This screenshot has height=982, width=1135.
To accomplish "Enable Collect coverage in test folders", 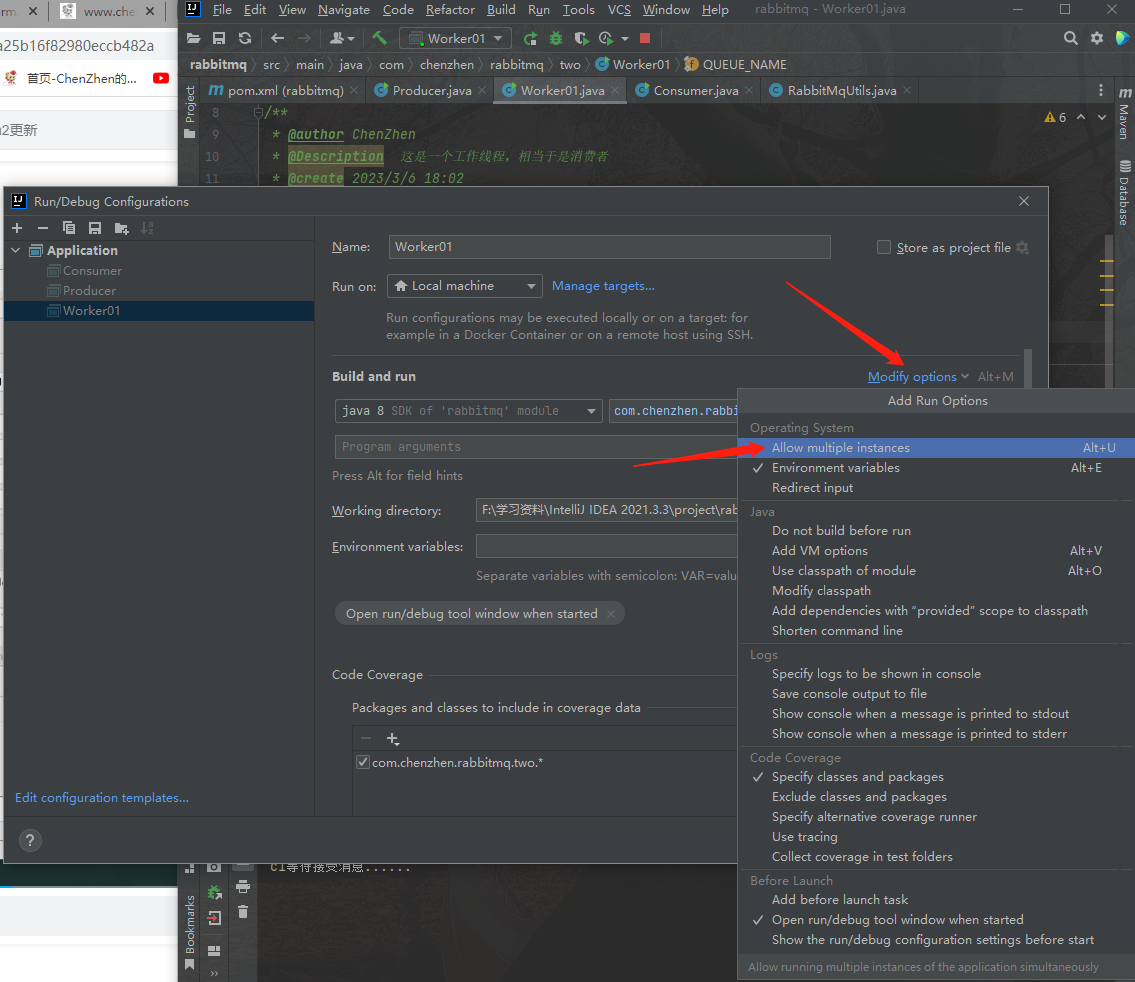I will (936, 857).
